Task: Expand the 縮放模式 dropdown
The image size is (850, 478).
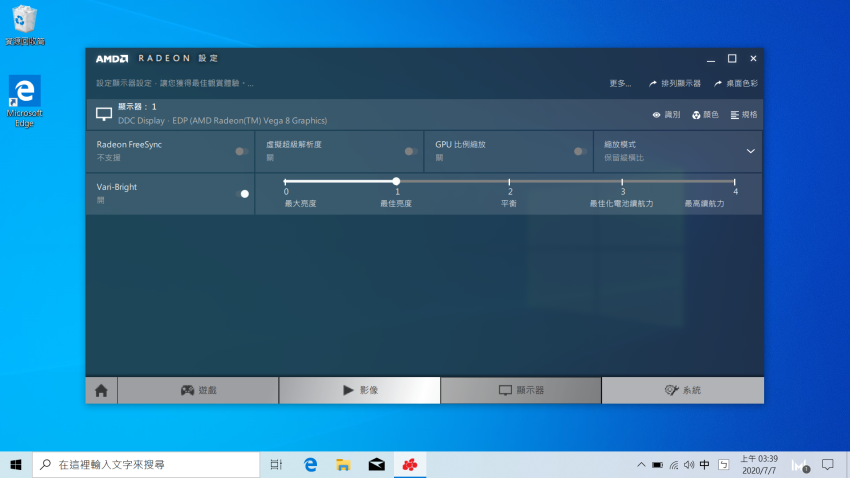Action: coord(750,151)
